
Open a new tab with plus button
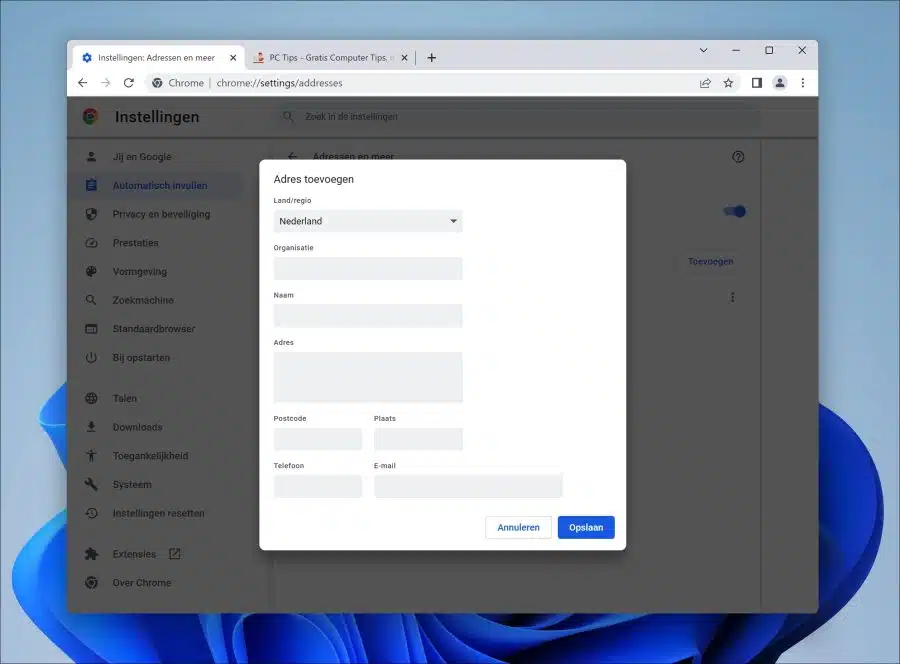(432, 57)
